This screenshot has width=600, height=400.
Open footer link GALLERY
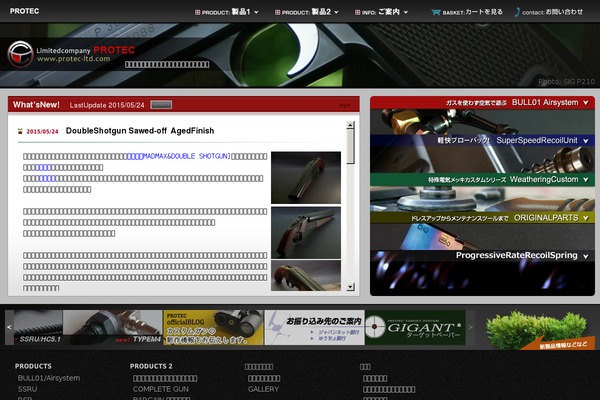pos(263,389)
